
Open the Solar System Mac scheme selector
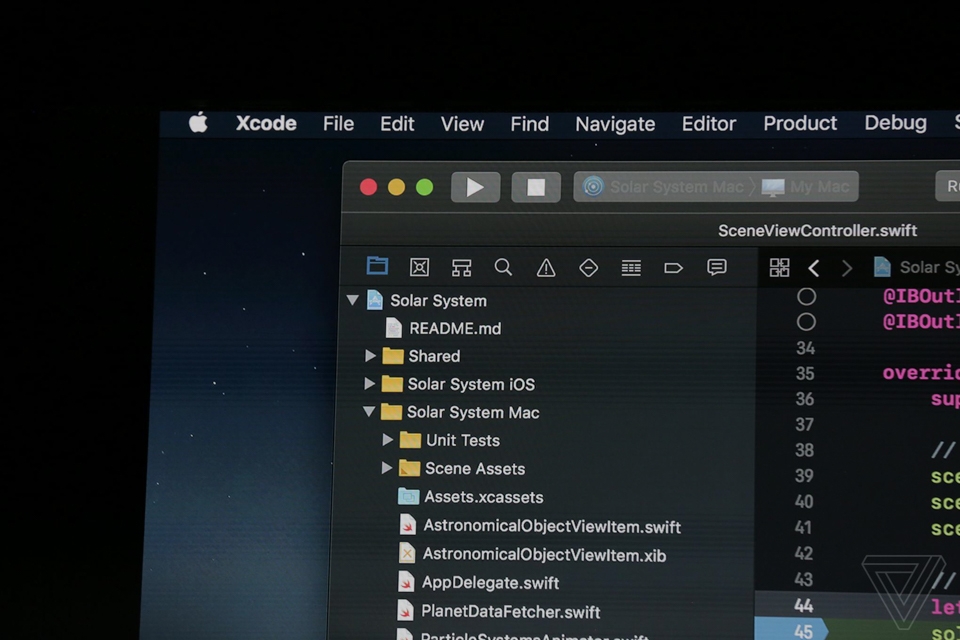pos(673,186)
